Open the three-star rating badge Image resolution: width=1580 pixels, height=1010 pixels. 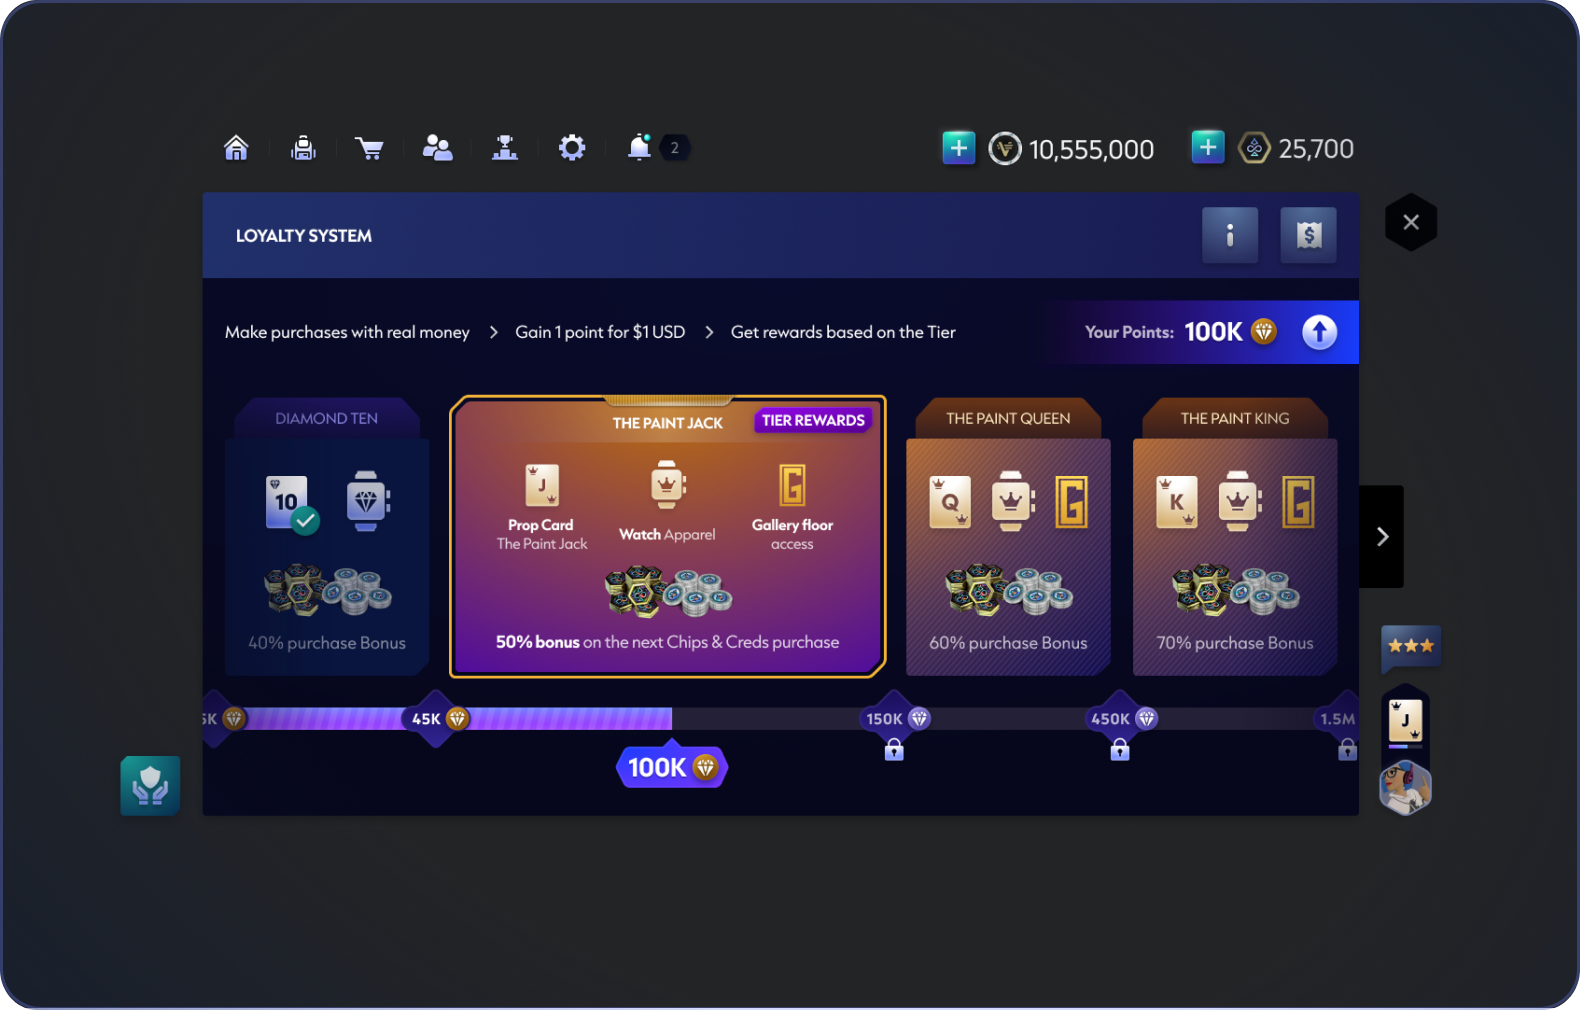coord(1411,648)
